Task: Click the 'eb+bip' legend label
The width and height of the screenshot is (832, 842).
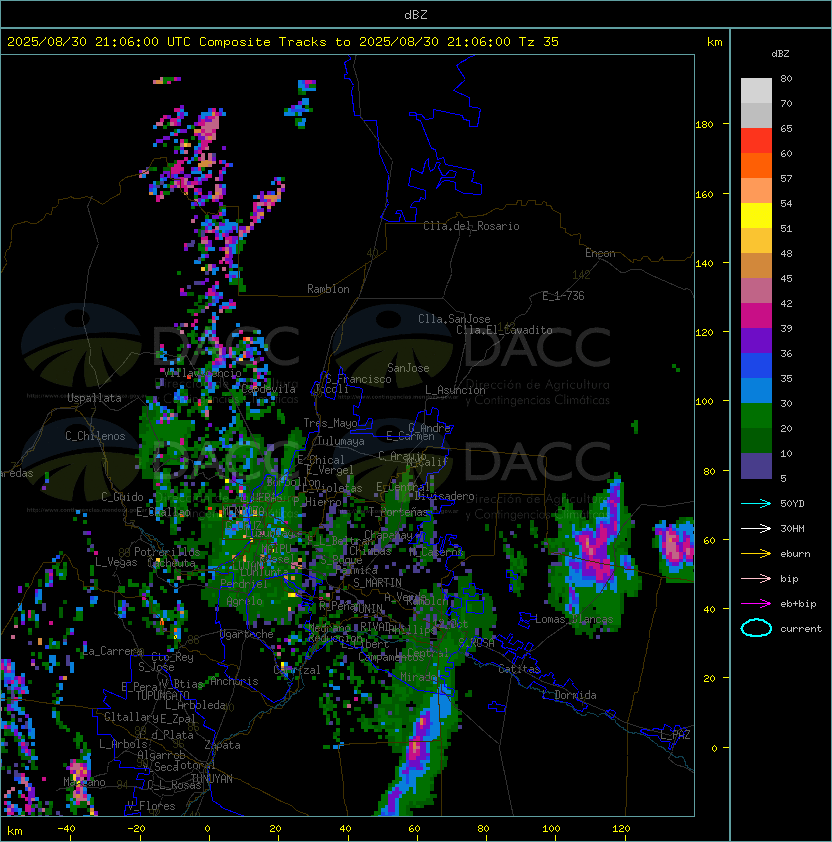Action: (x=798, y=604)
